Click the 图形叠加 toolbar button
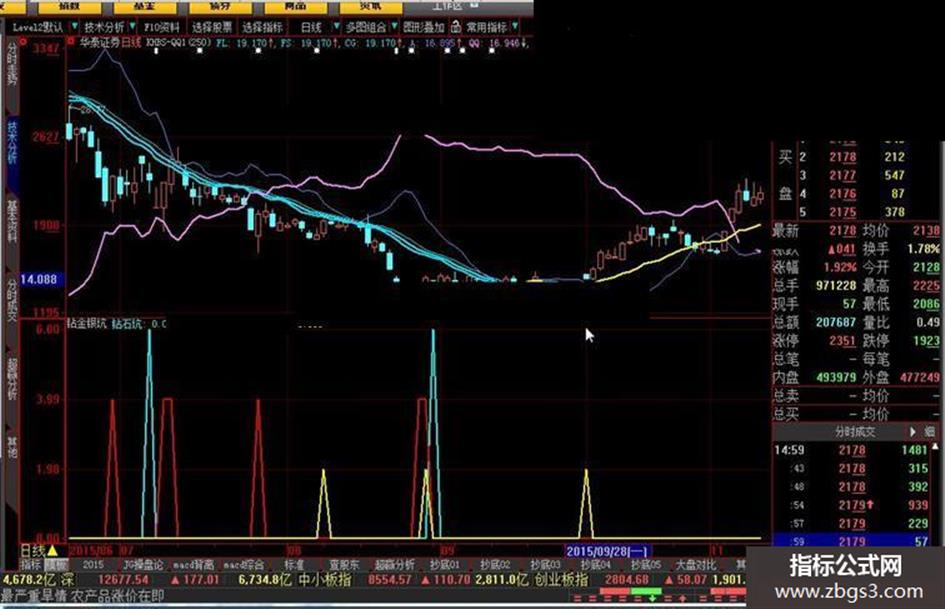Viewport: 945px width, 609px height. 423,28
